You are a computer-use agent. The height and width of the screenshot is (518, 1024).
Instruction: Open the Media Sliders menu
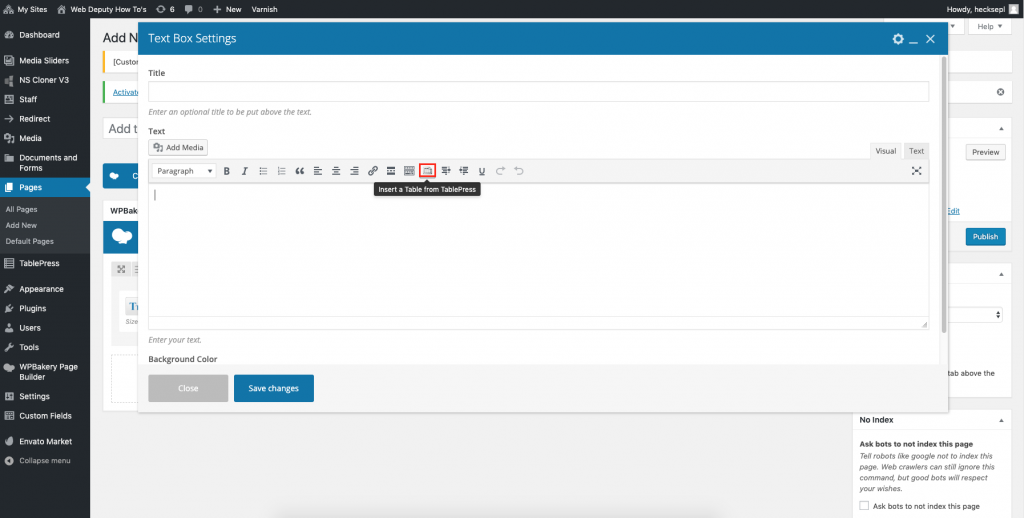click(x=45, y=61)
